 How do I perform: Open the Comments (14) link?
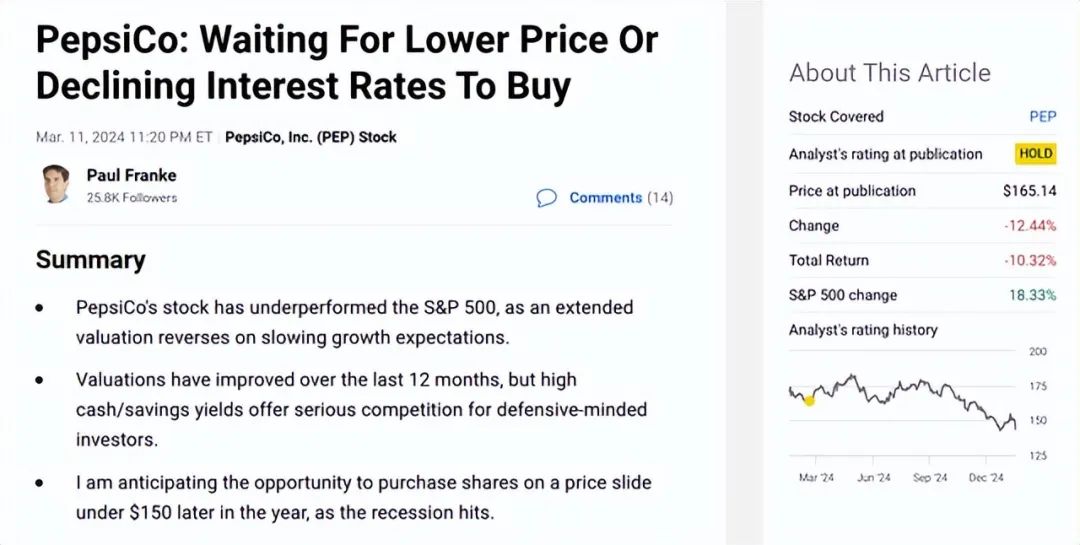click(621, 198)
